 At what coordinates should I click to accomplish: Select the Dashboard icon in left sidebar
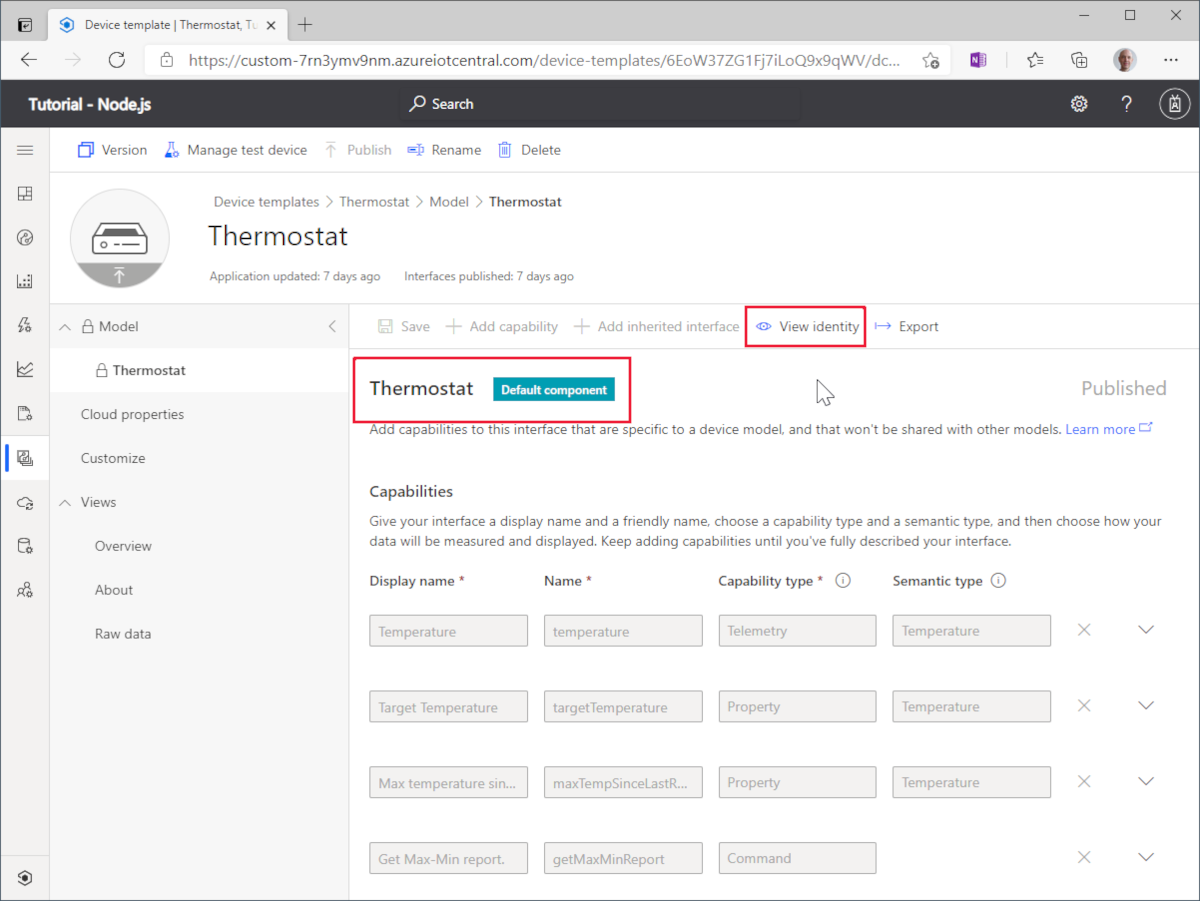pyautogui.click(x=25, y=193)
